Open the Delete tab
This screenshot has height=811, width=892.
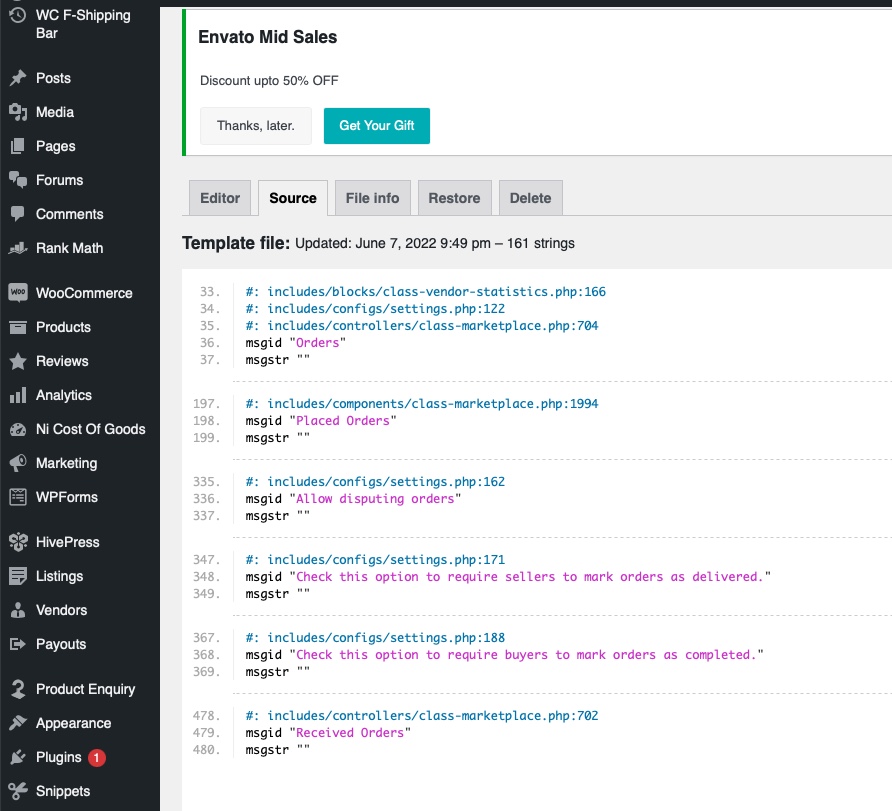point(530,198)
